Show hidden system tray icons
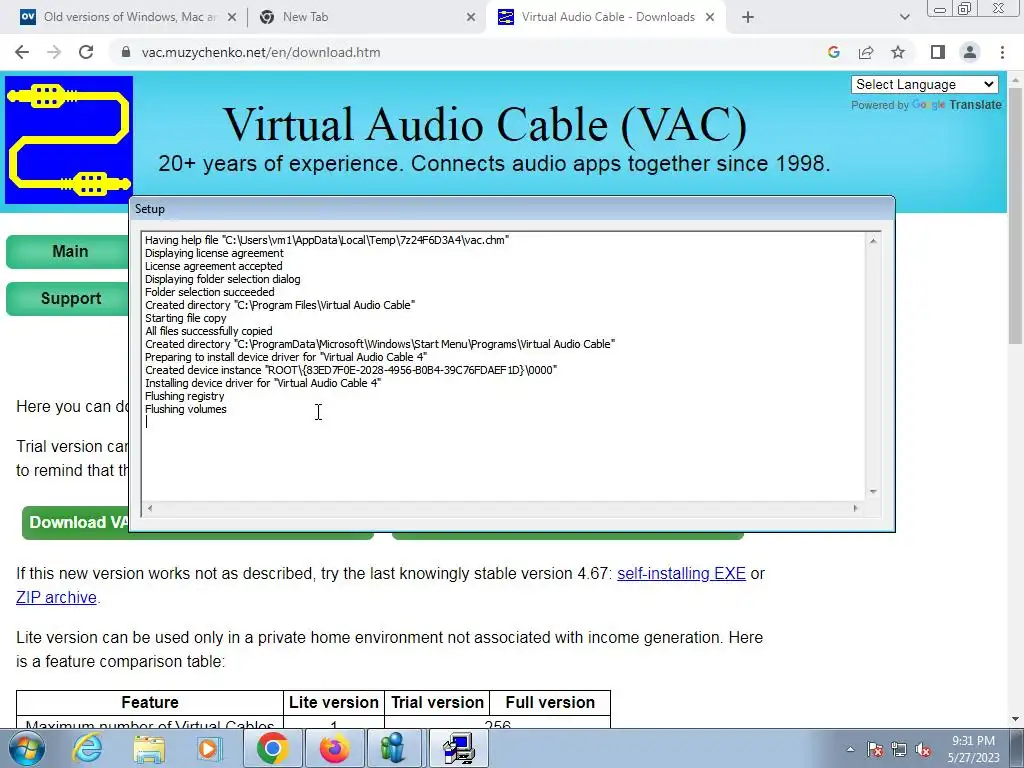 click(x=850, y=749)
